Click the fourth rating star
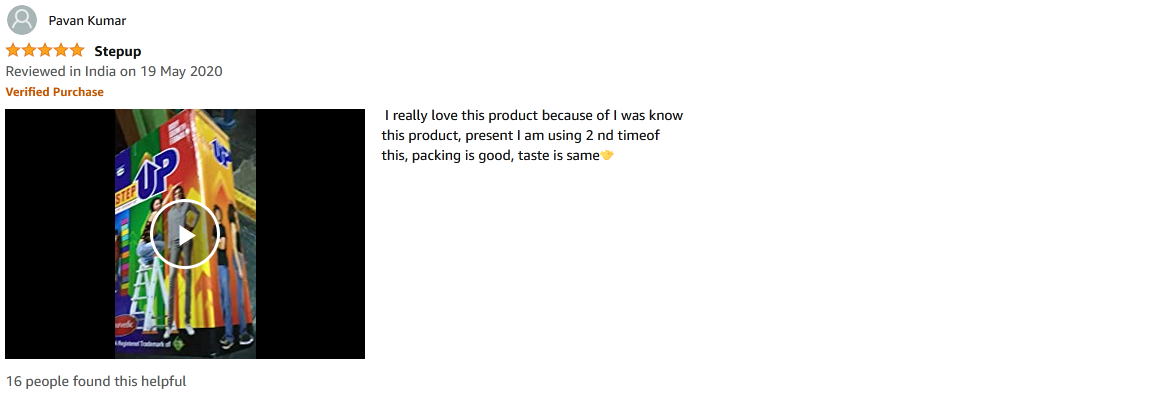Screen dimensions: 1164x394 pos(61,50)
